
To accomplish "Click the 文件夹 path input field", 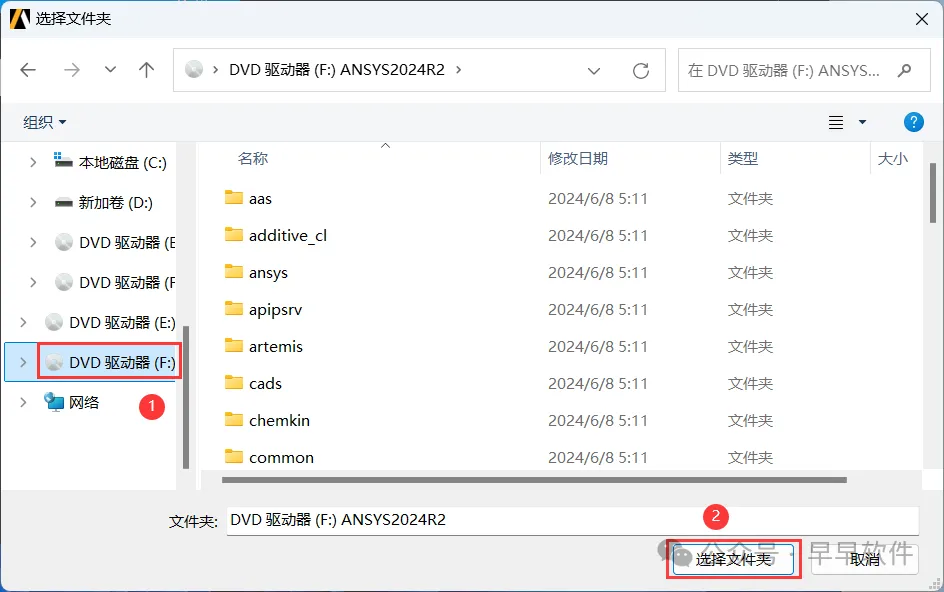I will (573, 520).
